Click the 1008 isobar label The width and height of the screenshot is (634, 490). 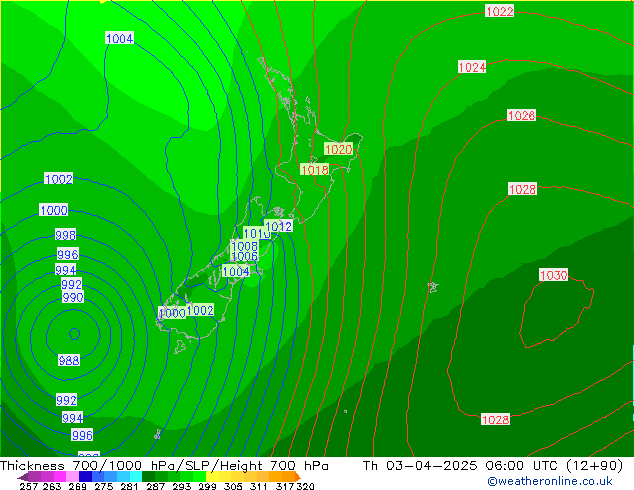pyautogui.click(x=244, y=246)
